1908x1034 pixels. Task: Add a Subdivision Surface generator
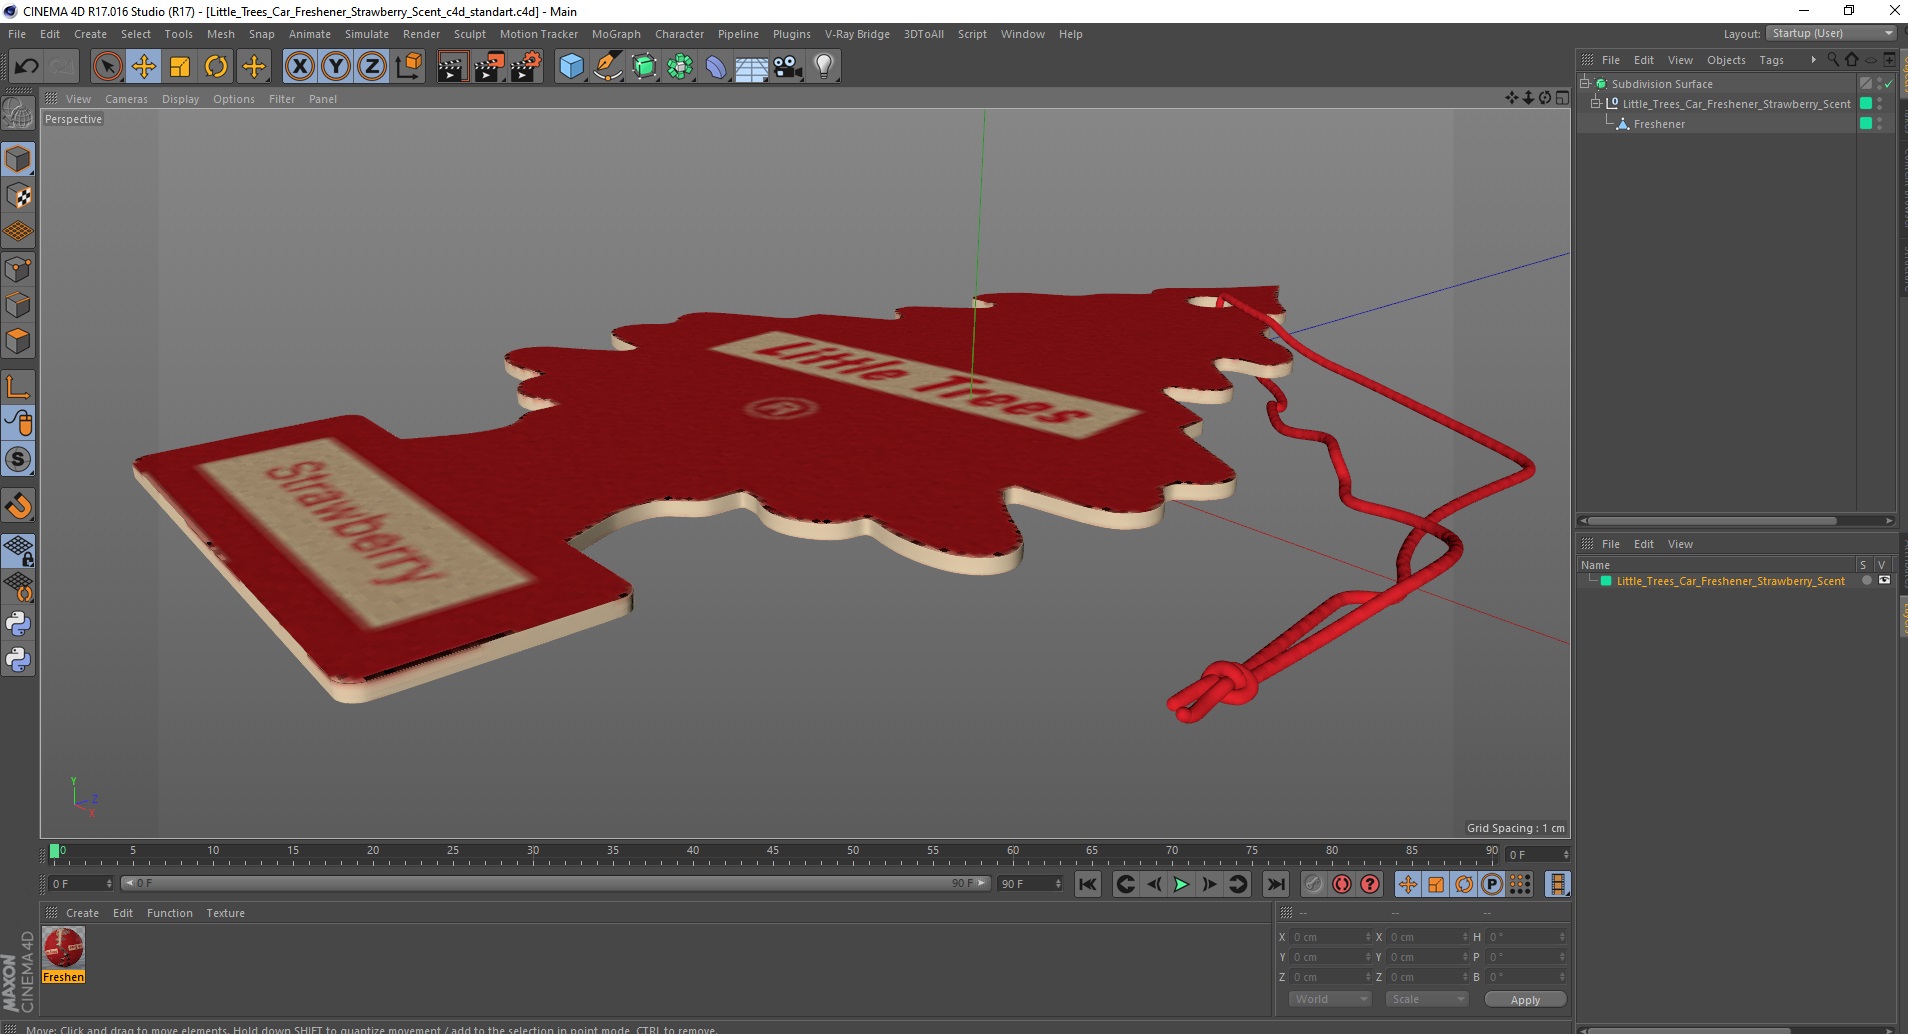645,67
